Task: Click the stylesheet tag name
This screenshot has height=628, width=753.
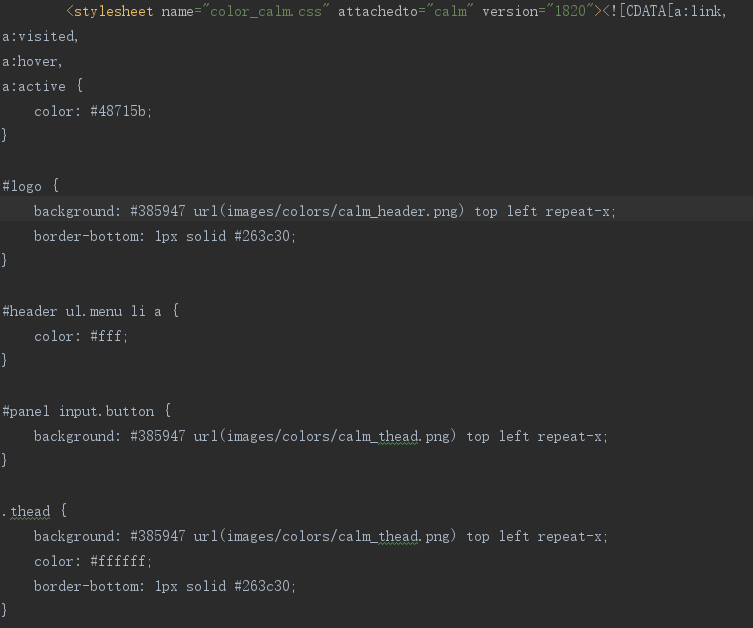Action: pos(113,12)
